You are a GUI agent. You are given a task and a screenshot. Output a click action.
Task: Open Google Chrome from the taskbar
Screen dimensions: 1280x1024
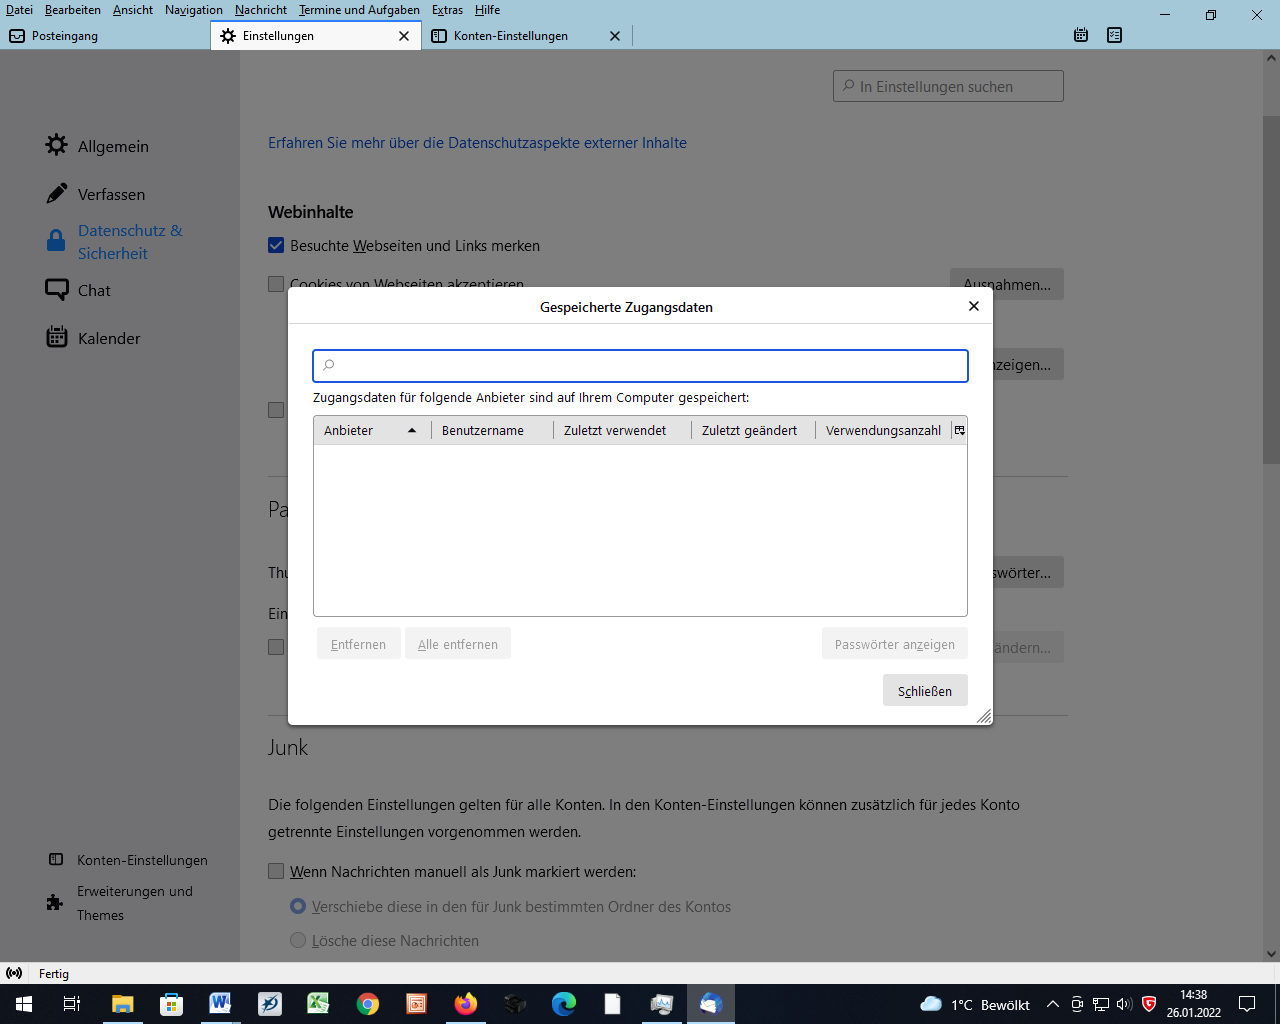[x=368, y=1004]
